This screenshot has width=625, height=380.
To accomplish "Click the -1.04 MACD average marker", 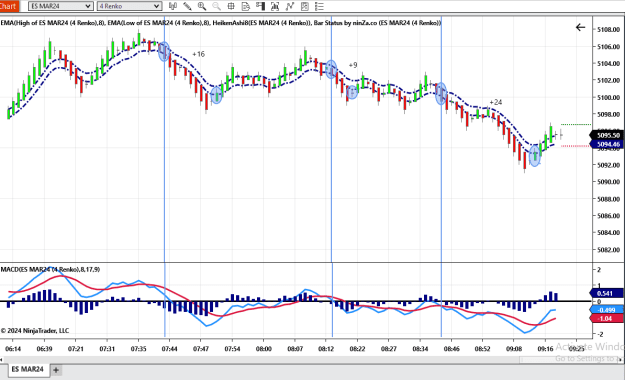I will point(606,318).
